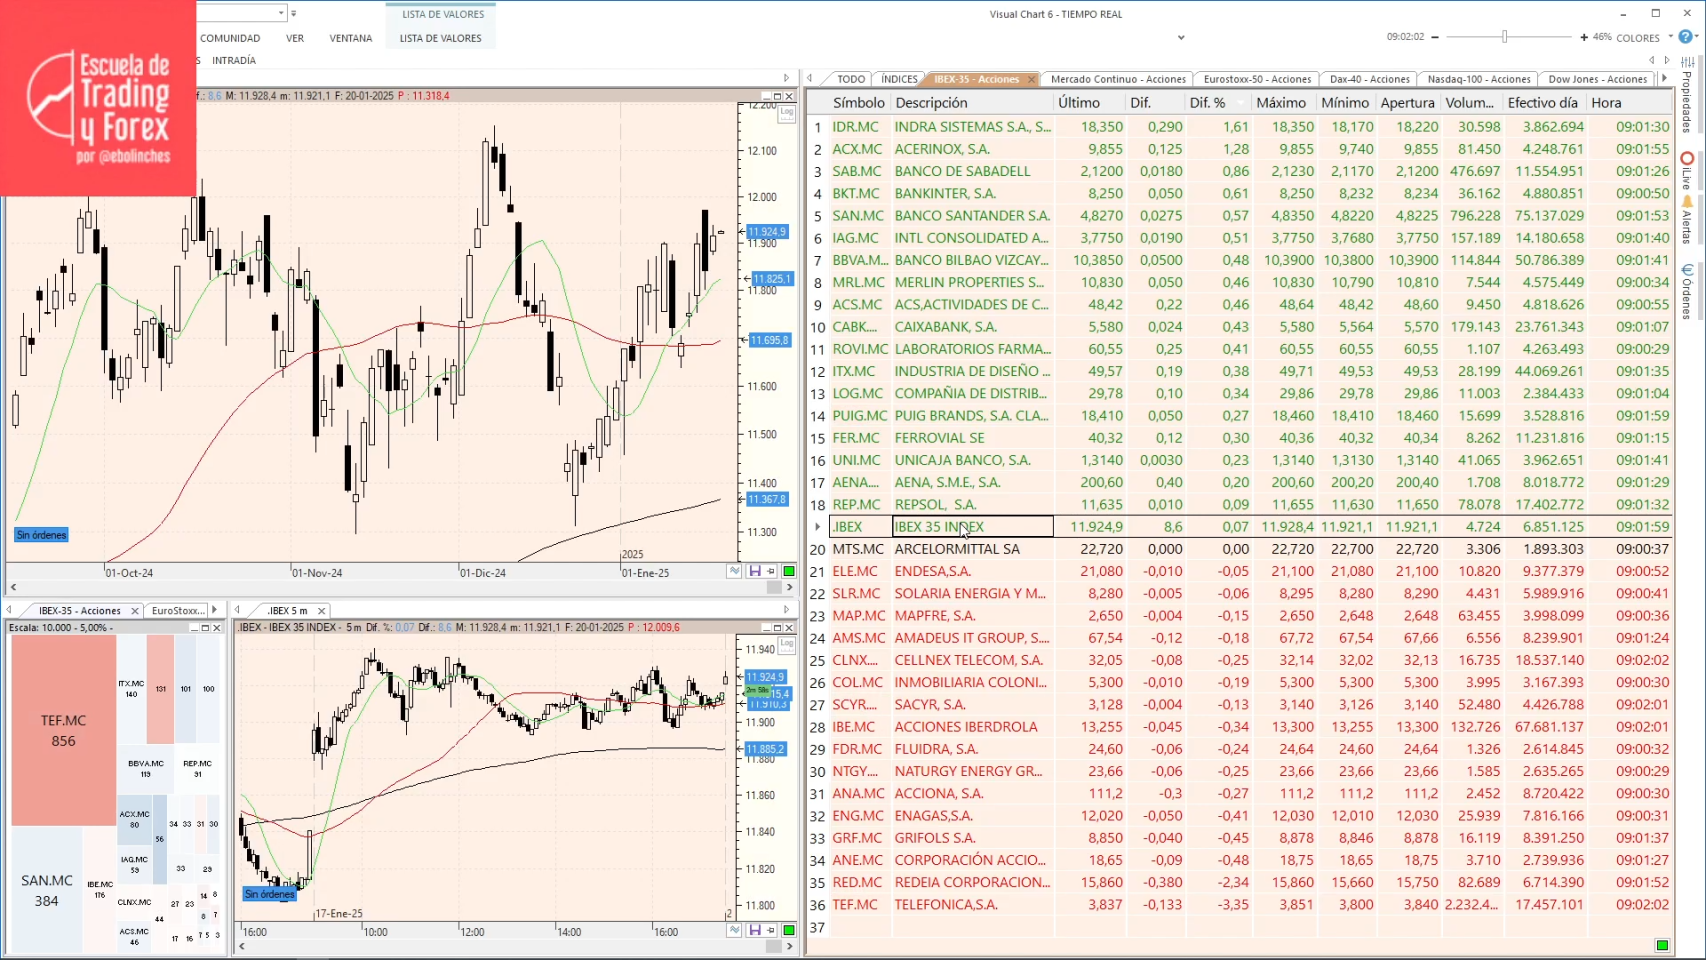The width and height of the screenshot is (1706, 960).
Task: Click the pin icon under the 5 m chart
Action: (771, 930)
